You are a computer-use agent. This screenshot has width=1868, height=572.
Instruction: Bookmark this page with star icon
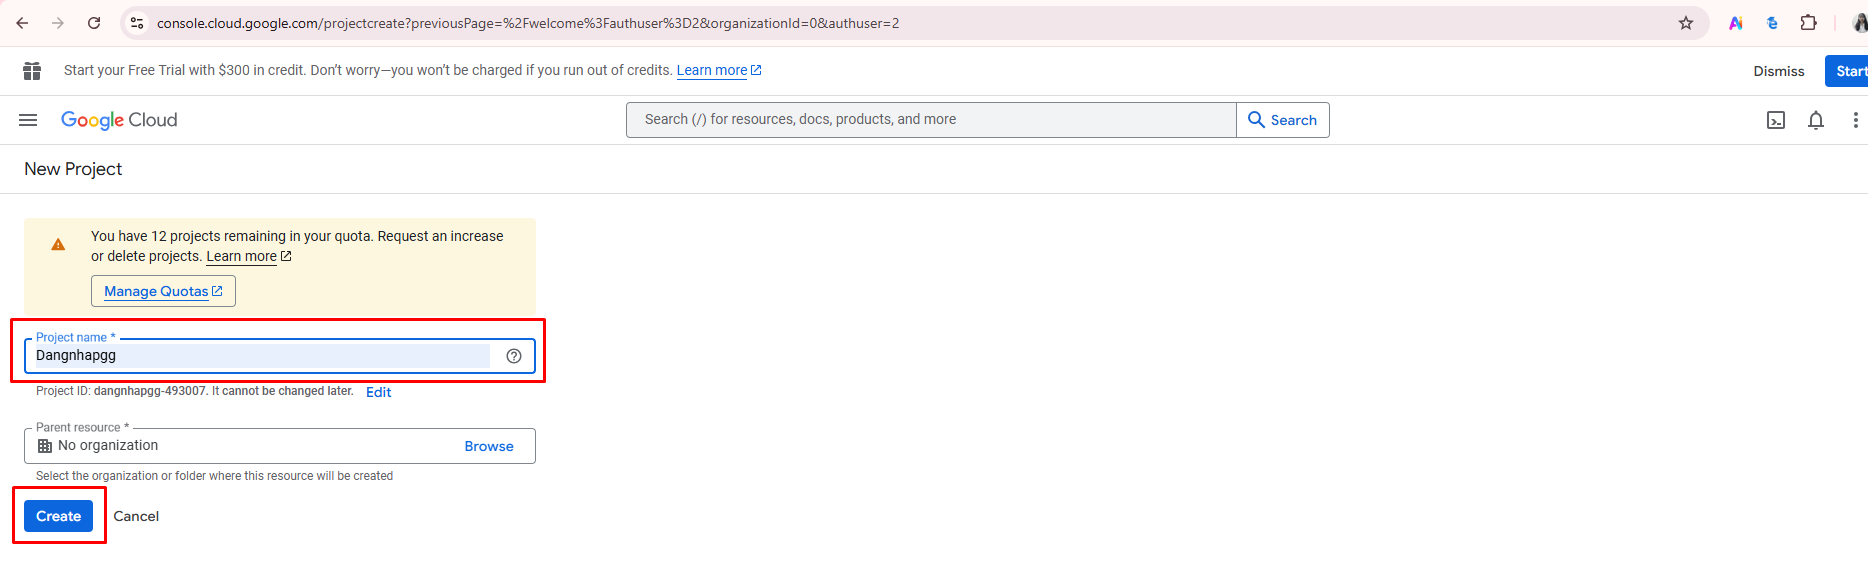pyautogui.click(x=1686, y=23)
